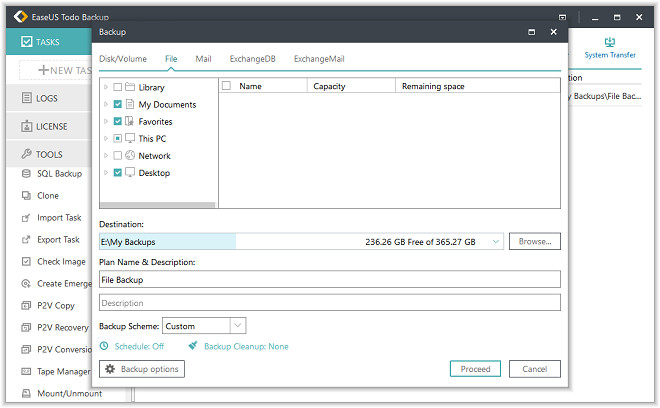Click the Logs list icon
The width and height of the screenshot is (660, 408).
pos(27,98)
